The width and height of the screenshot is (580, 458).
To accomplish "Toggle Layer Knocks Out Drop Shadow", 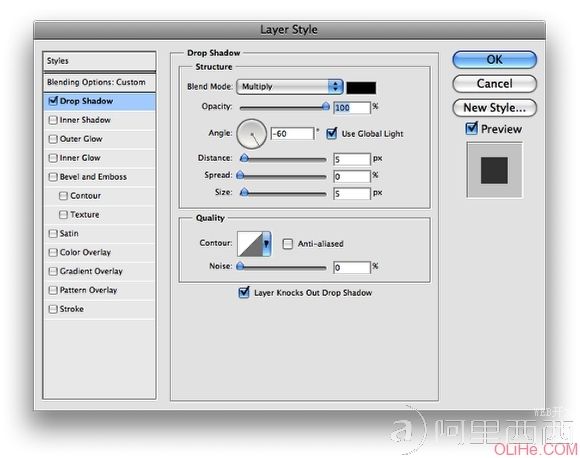I will pyautogui.click(x=244, y=292).
